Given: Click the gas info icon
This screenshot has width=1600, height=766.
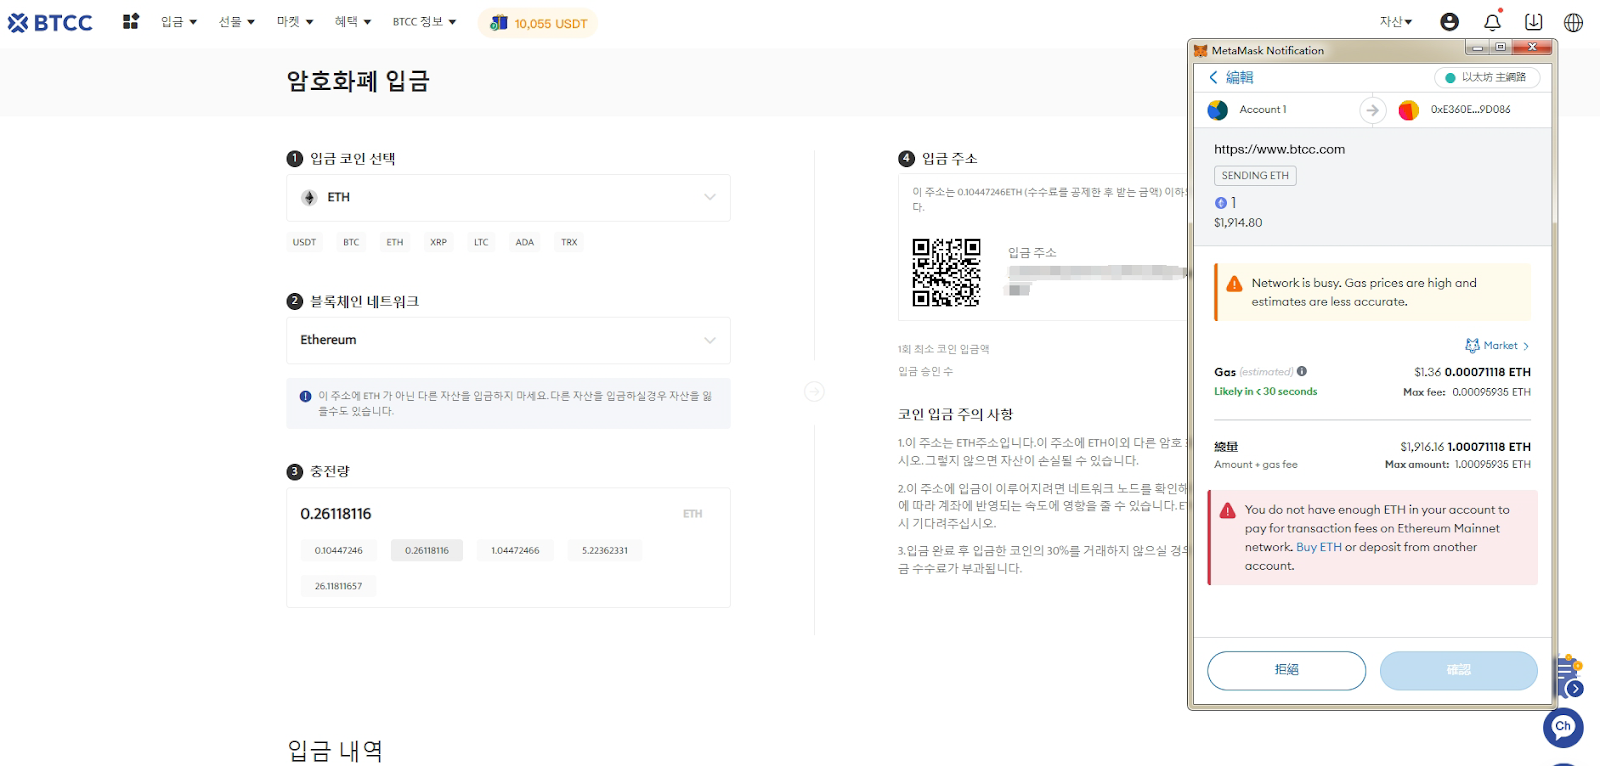Looking at the screenshot, I should [x=1302, y=371].
